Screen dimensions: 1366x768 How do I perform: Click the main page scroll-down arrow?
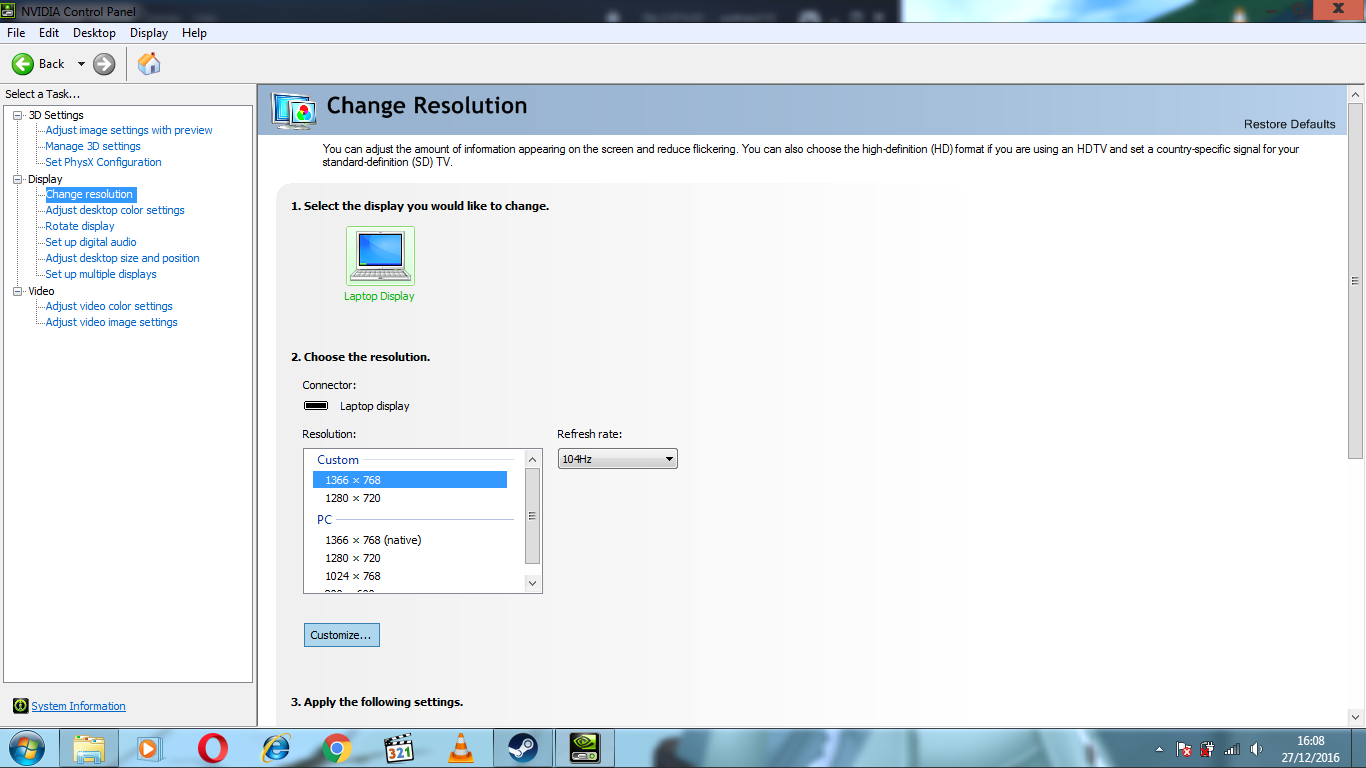(x=1356, y=717)
